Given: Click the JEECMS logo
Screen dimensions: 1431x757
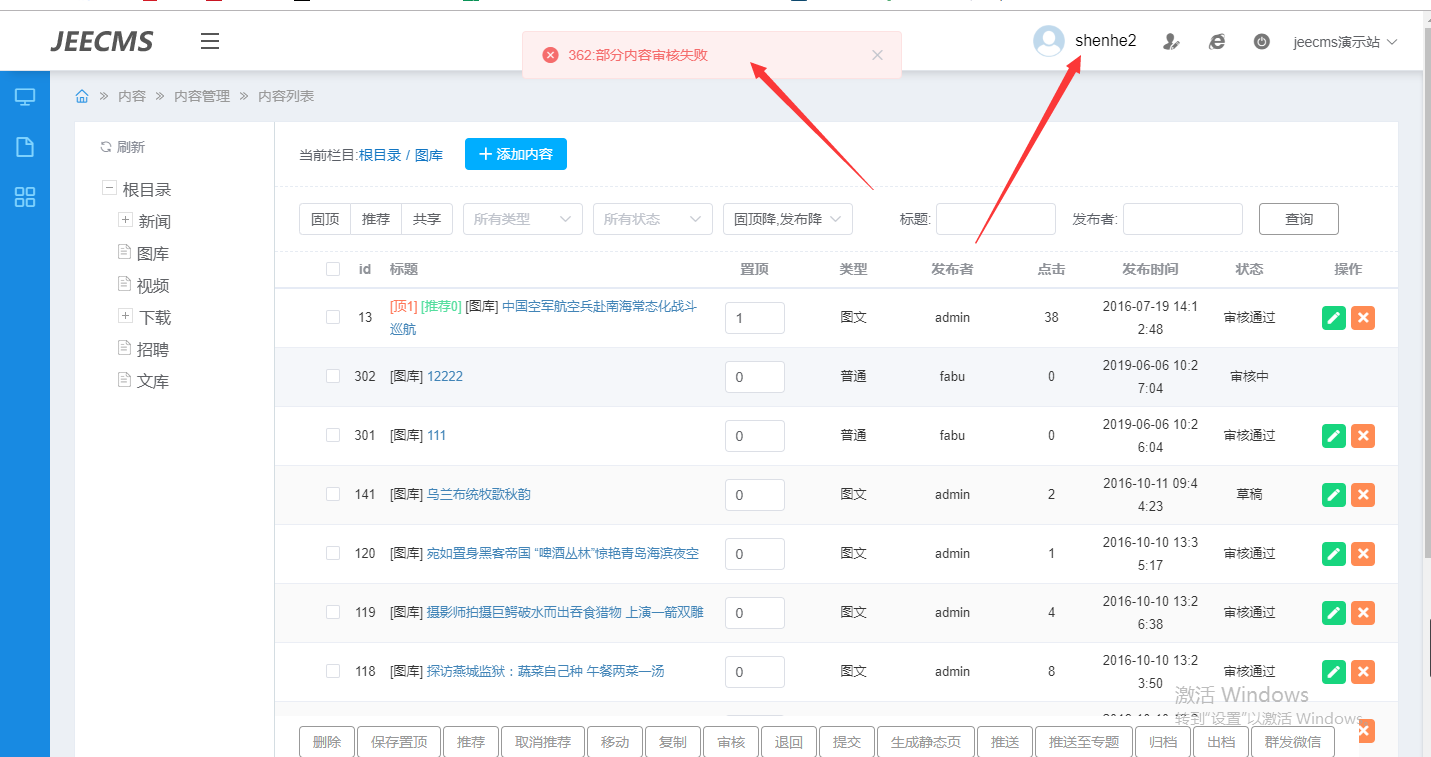Looking at the screenshot, I should (x=102, y=42).
